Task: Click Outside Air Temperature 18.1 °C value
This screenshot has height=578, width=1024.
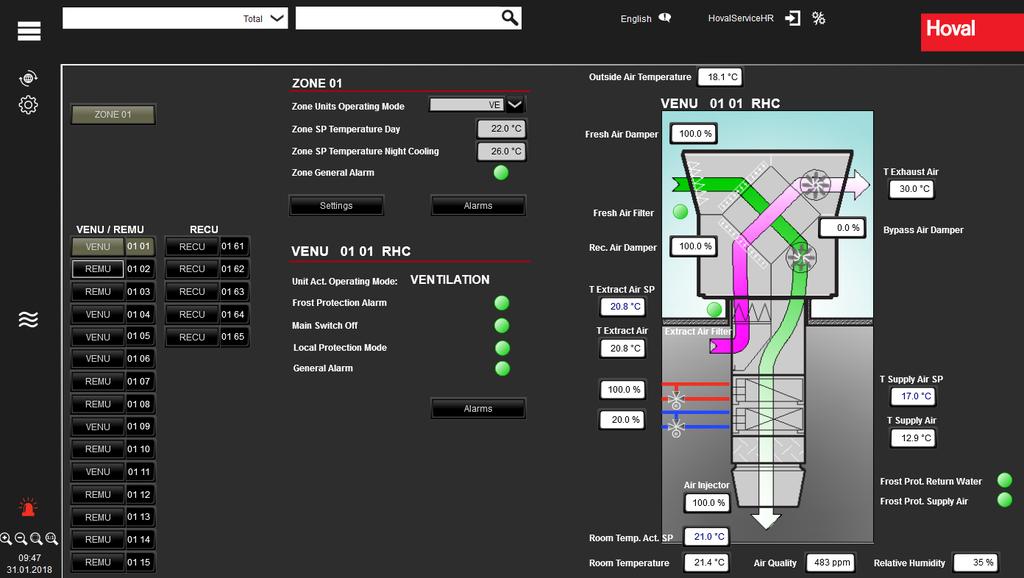Action: click(720, 77)
